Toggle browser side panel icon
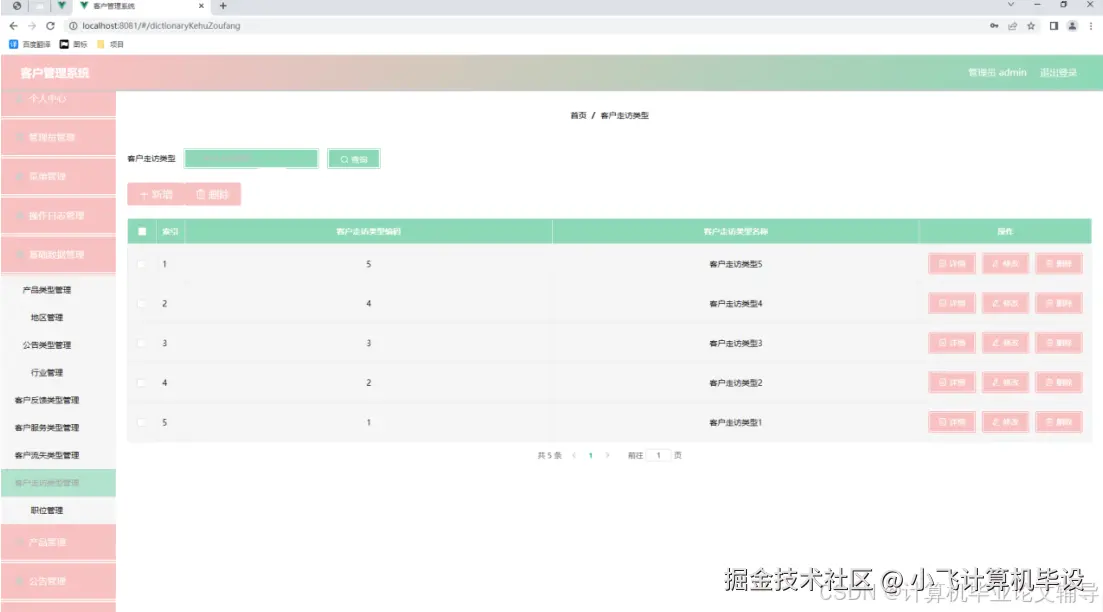 point(1054,26)
